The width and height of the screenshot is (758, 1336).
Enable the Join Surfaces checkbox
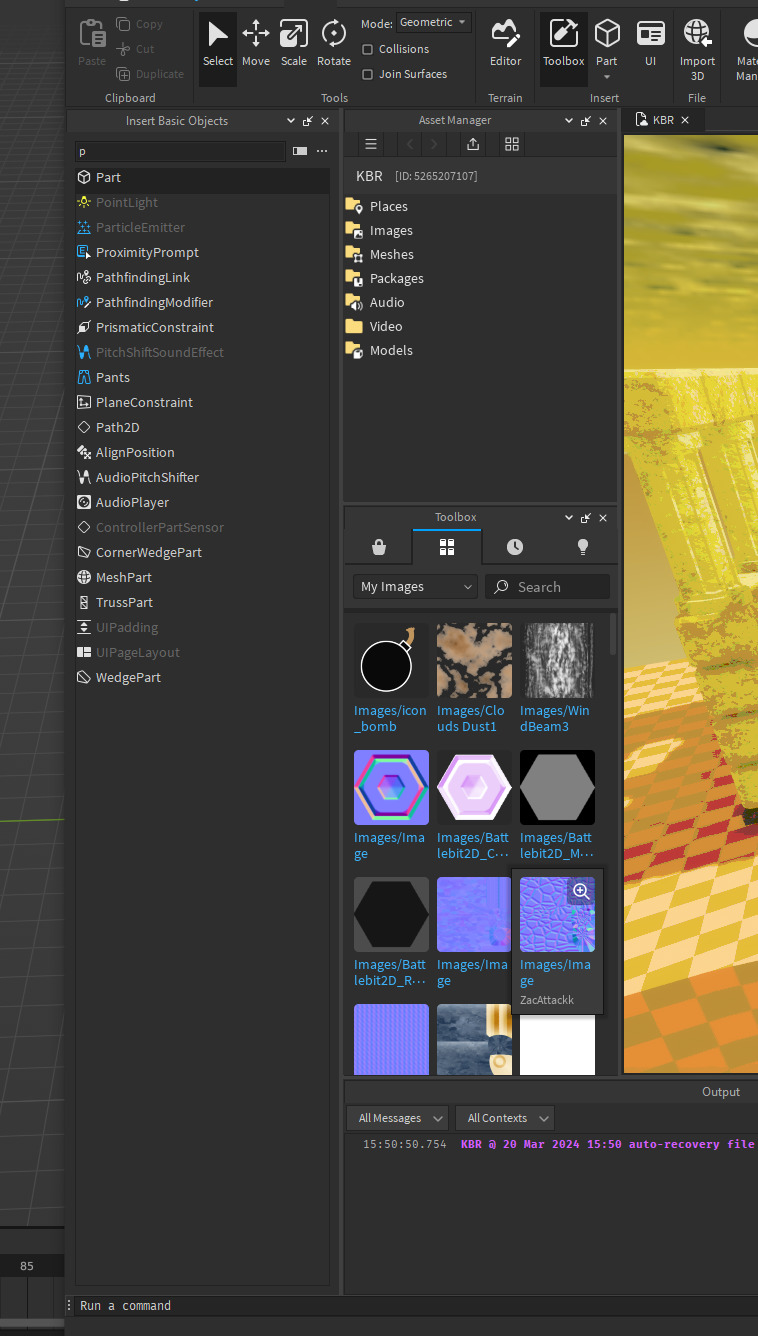tap(368, 74)
